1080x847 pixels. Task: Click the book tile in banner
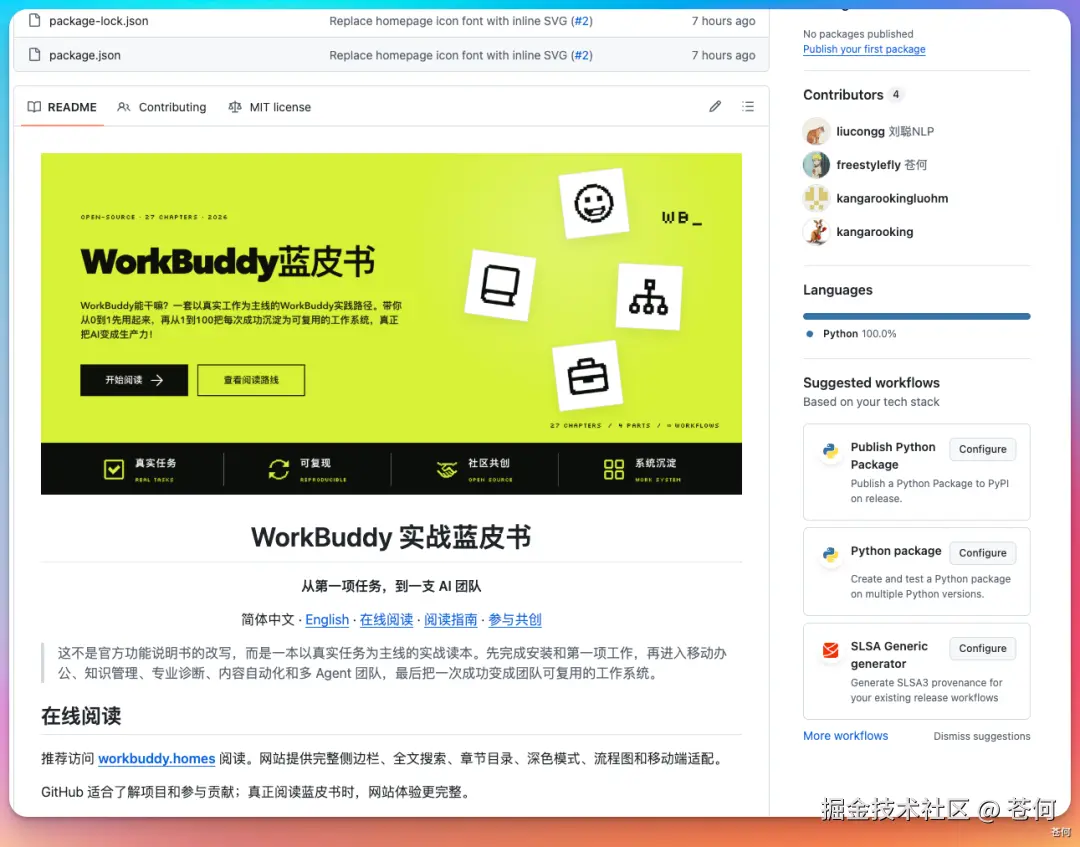500,284
